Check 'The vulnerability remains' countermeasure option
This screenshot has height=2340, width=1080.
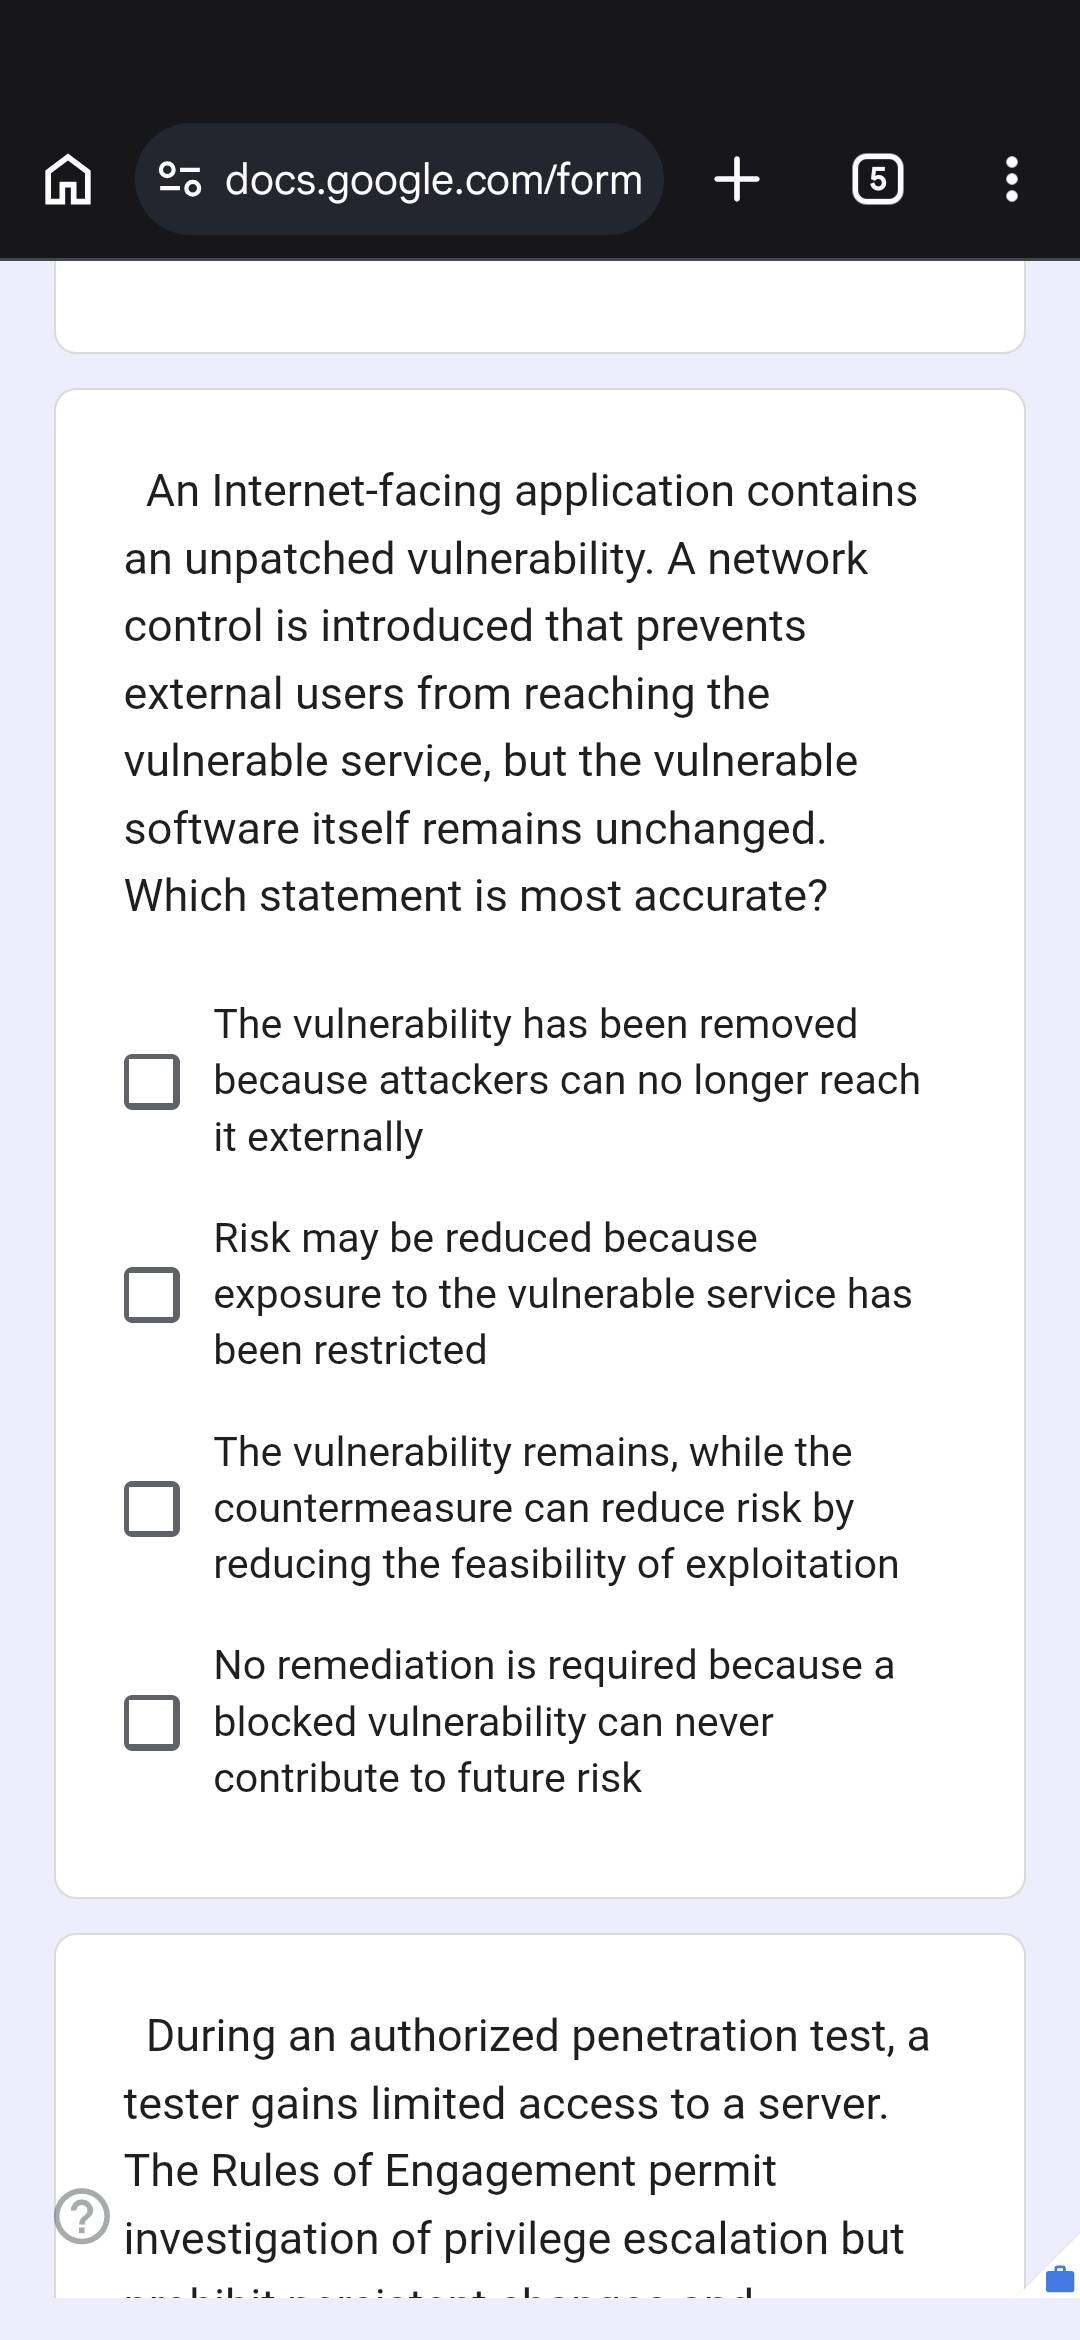(x=152, y=1508)
